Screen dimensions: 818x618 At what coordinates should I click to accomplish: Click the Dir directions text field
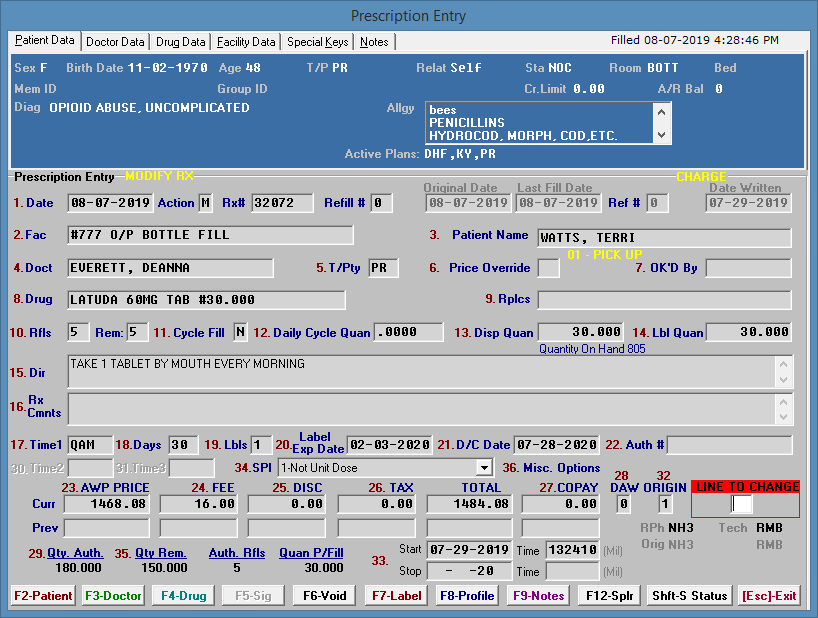420,372
